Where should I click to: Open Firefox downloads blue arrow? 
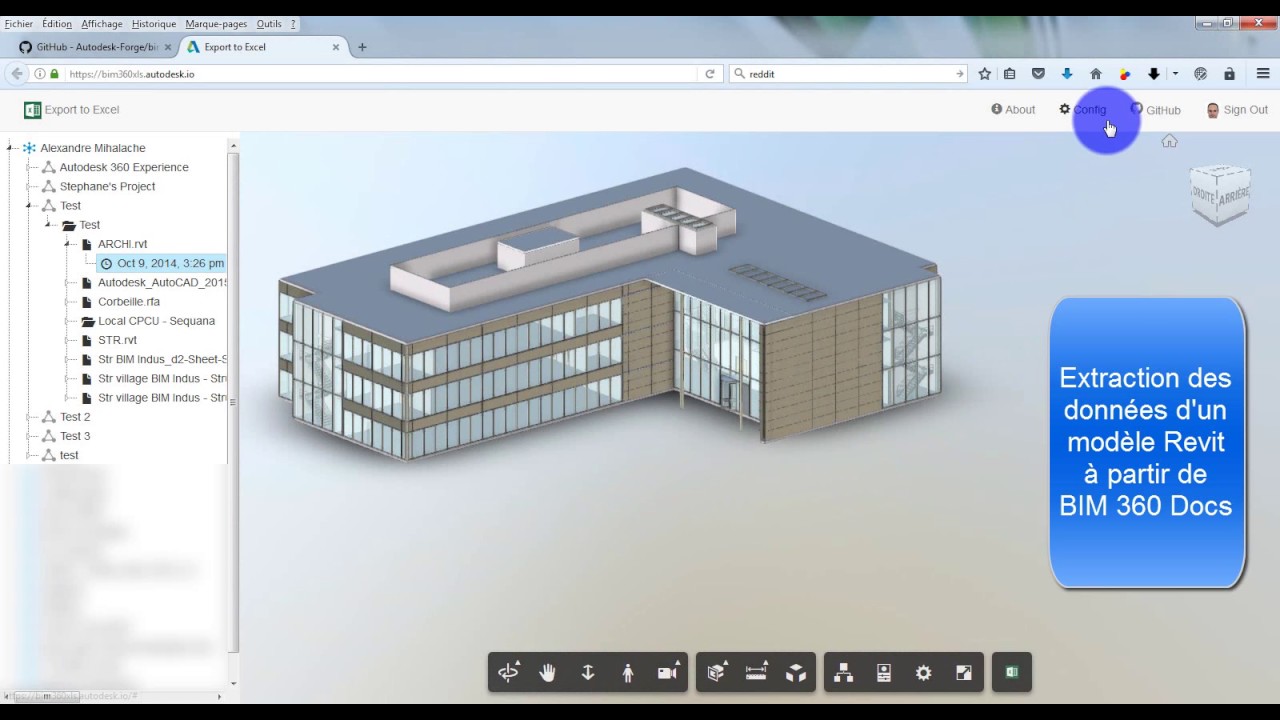pos(1067,74)
